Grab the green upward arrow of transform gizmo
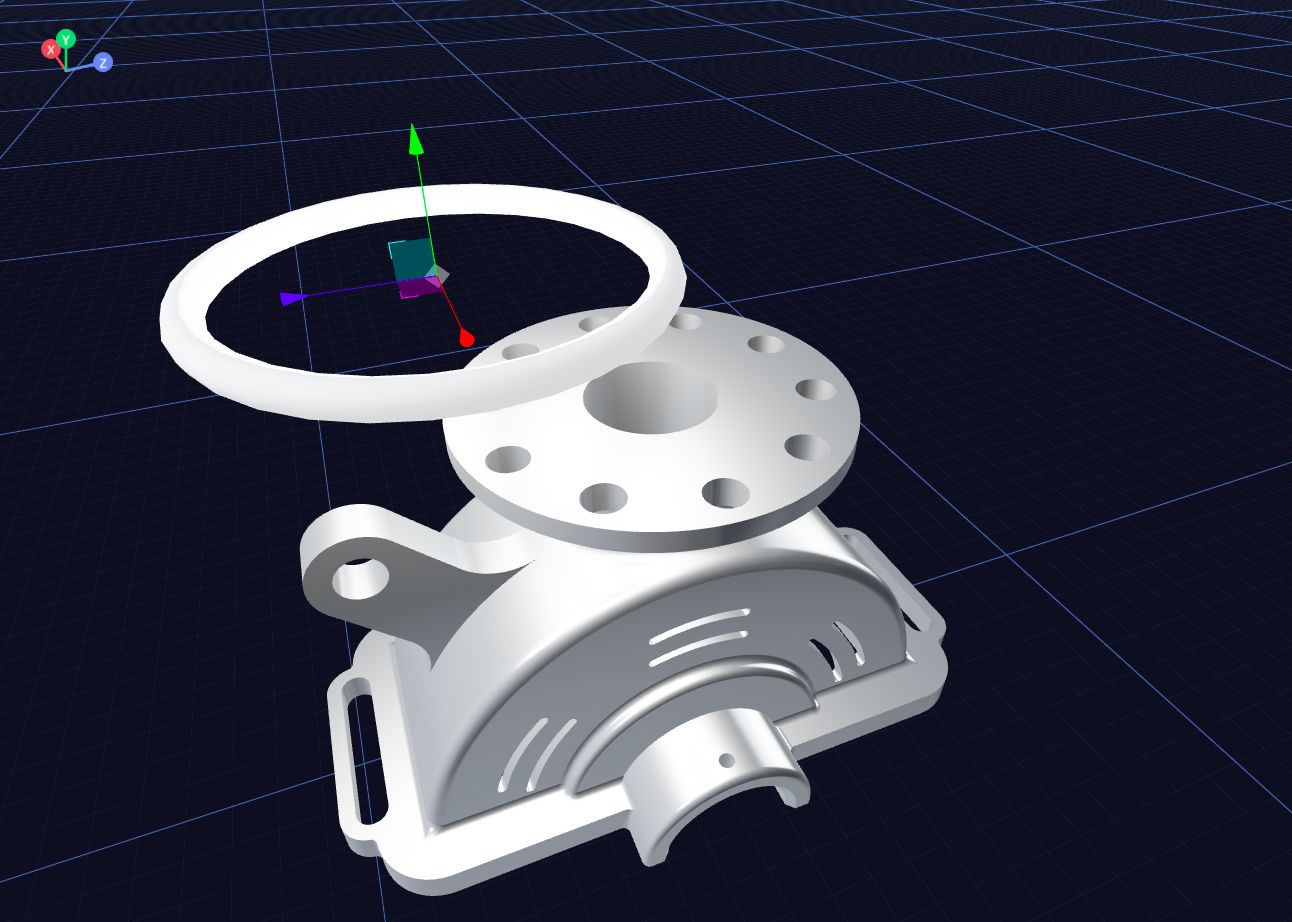 [417, 139]
